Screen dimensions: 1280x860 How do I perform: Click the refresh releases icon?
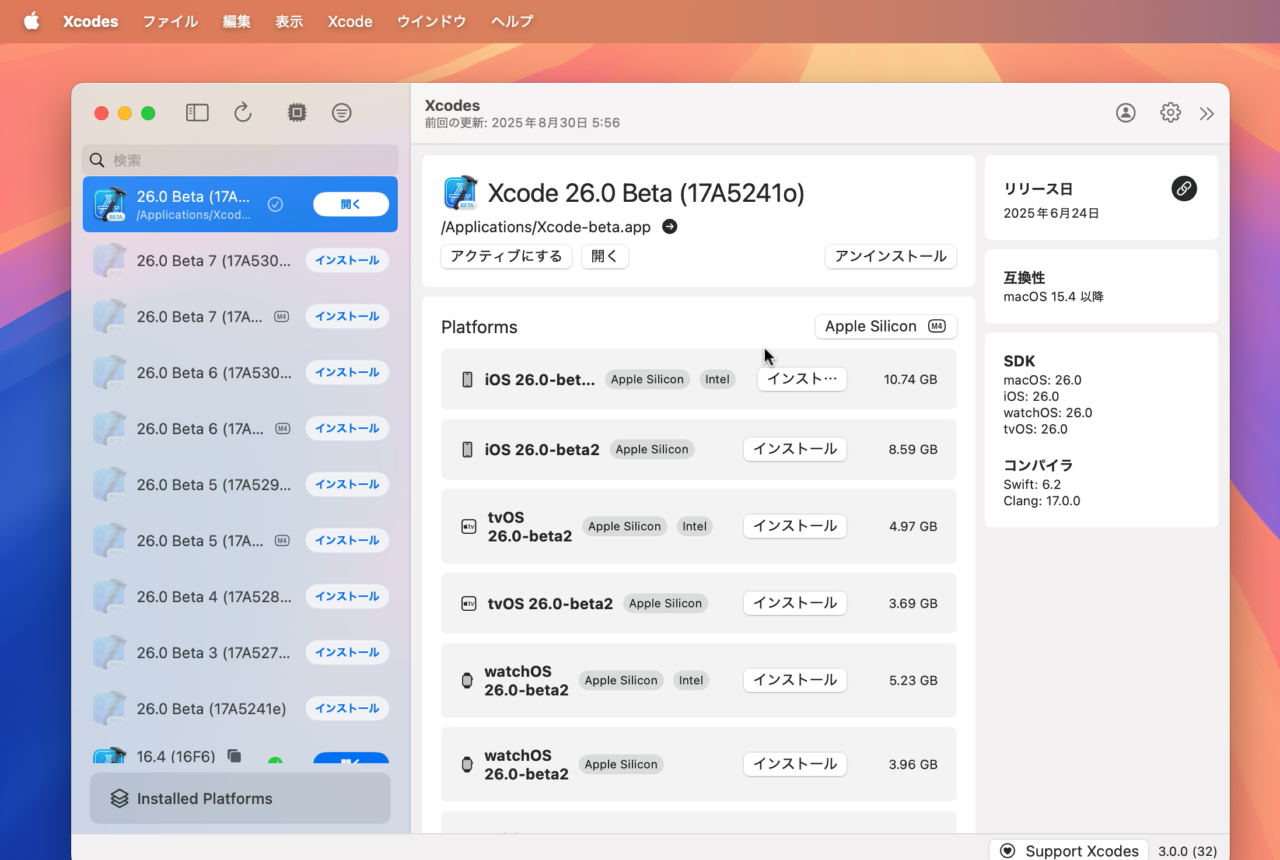(x=243, y=112)
